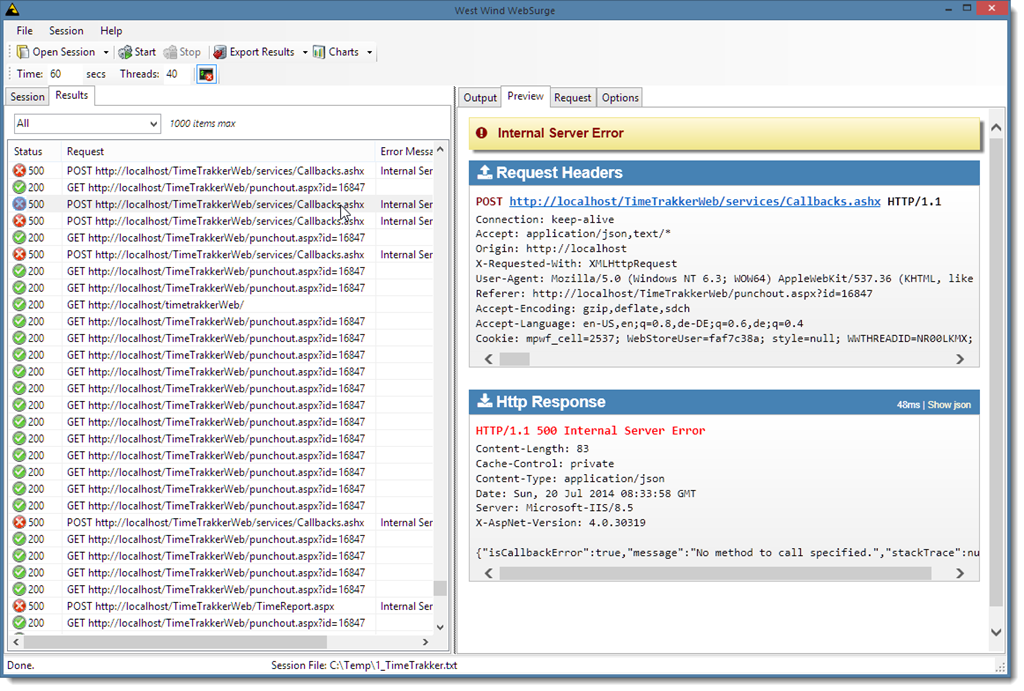Open the Help menu
1024x691 pixels.
click(111, 31)
